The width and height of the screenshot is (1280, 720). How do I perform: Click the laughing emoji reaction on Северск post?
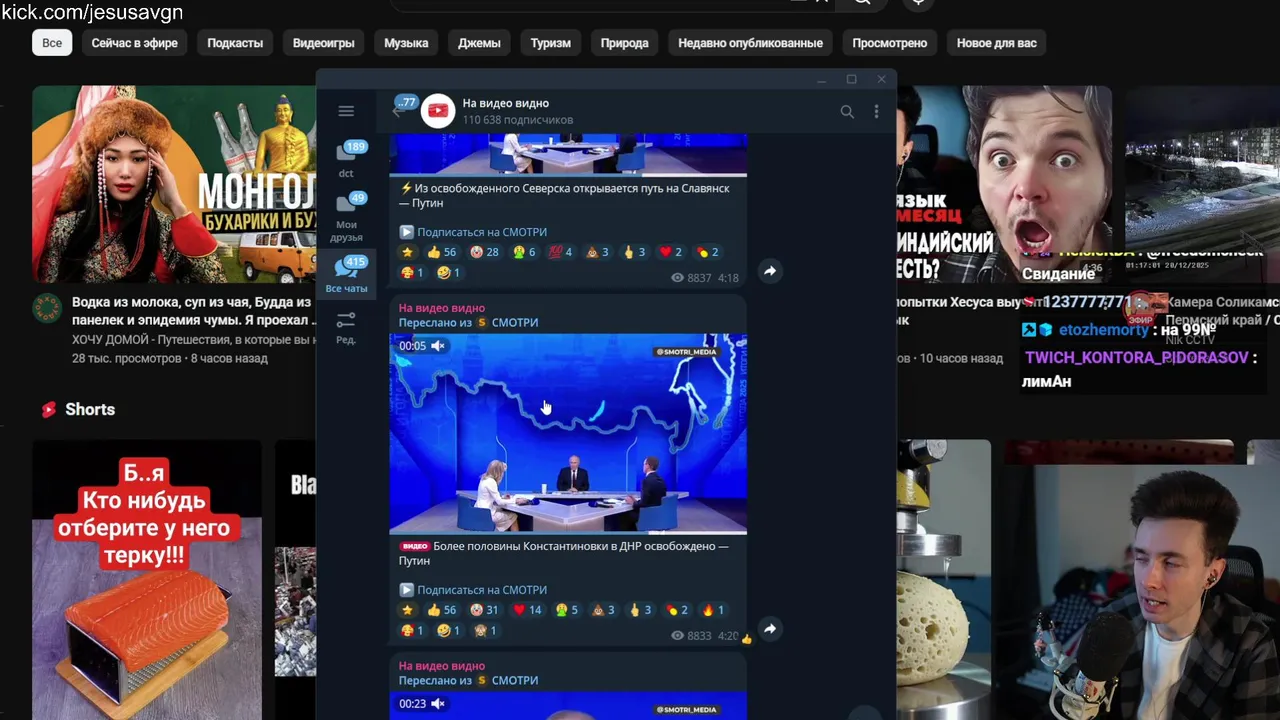[449, 273]
